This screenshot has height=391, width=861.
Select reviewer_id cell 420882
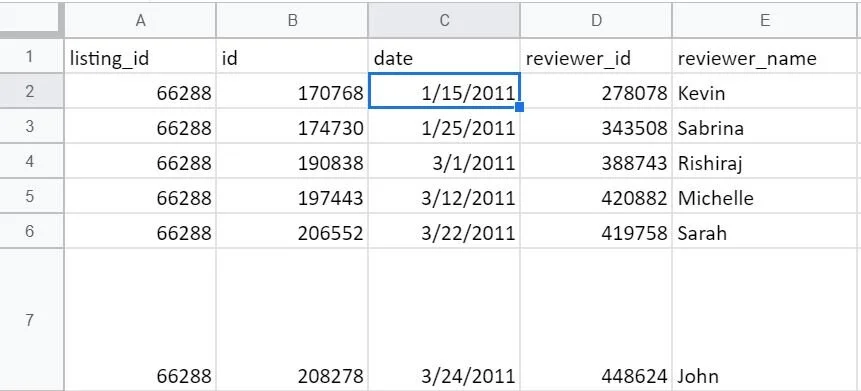(596, 196)
